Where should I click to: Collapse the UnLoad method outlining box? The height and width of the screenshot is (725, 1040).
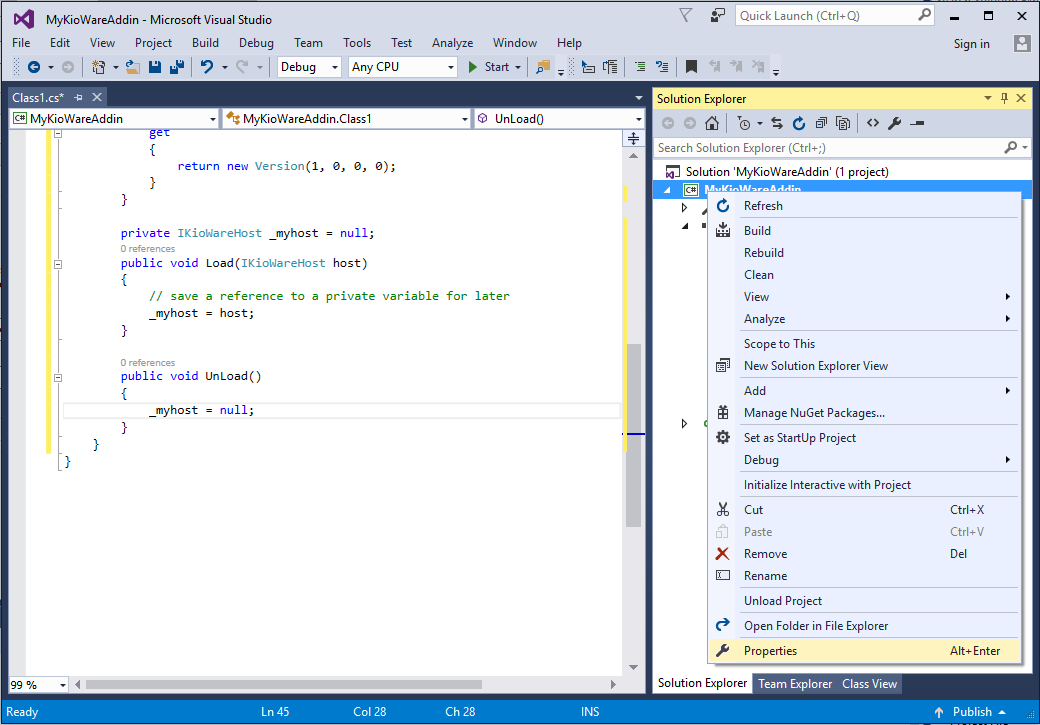coord(58,377)
